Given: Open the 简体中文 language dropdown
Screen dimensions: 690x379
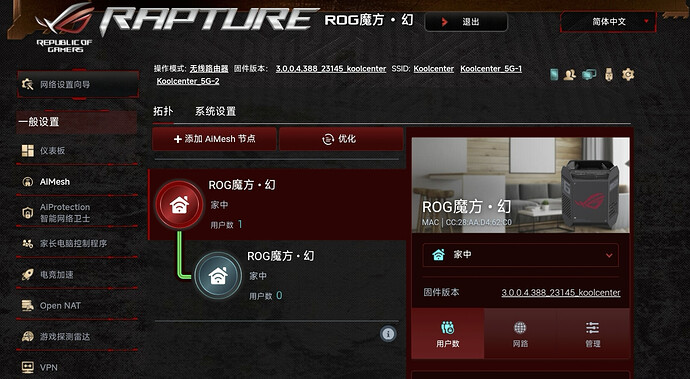Looking at the screenshot, I should pos(609,22).
